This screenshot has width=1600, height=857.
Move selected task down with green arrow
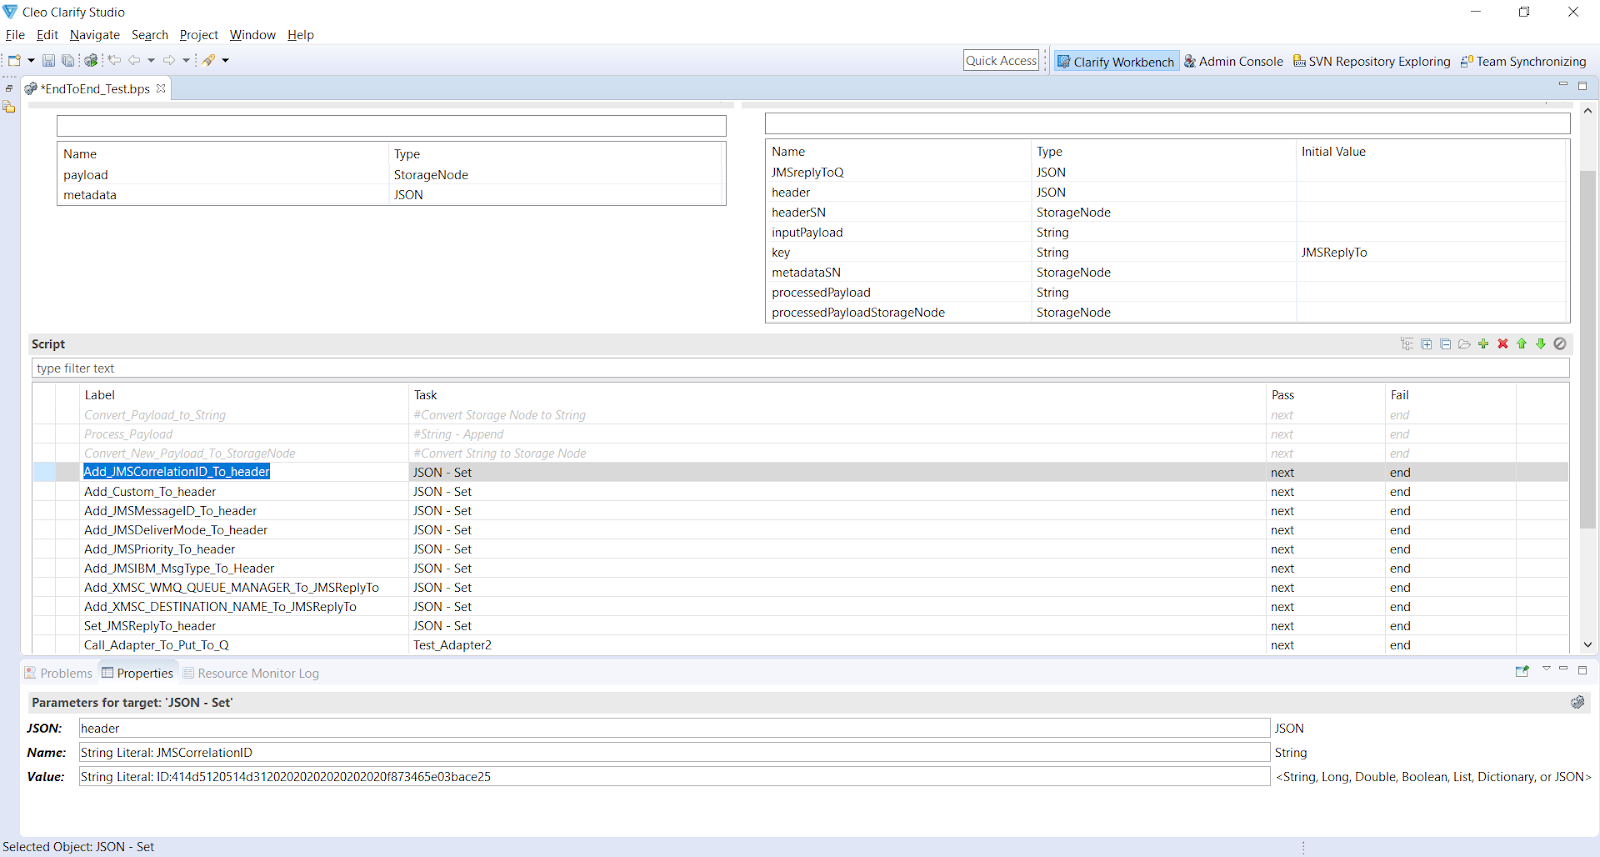1541,344
